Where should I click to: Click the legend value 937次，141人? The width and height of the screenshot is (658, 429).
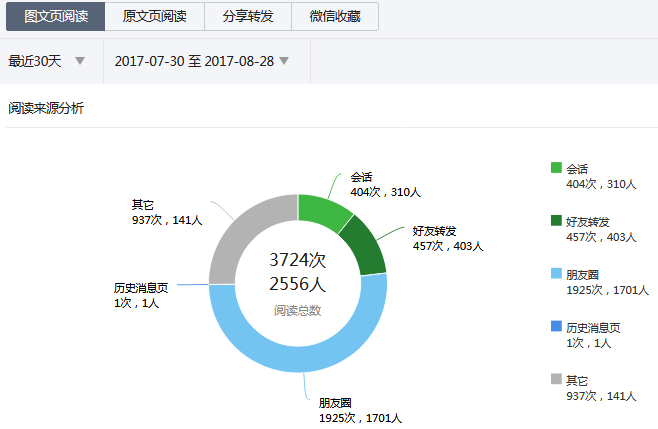coord(601,396)
